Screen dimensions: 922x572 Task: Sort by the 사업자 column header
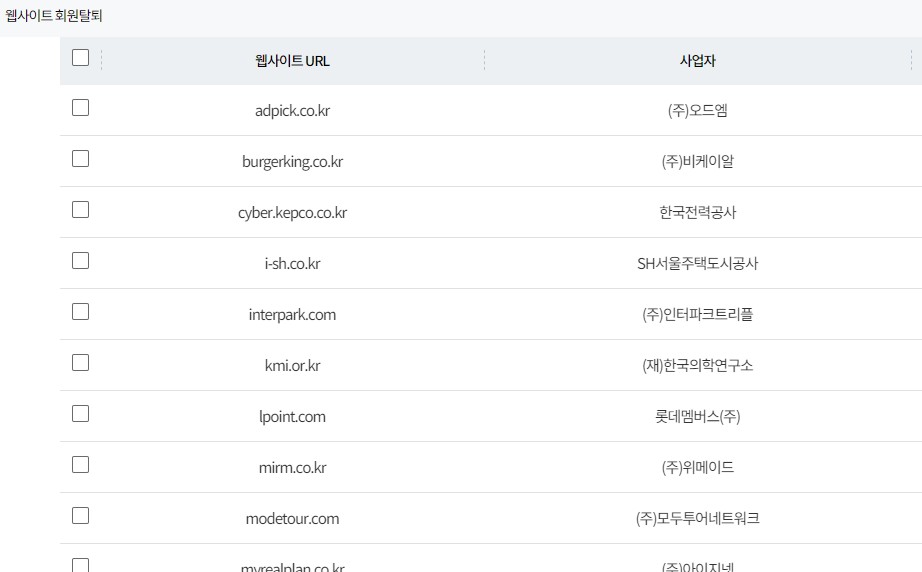pyautogui.click(x=697, y=61)
